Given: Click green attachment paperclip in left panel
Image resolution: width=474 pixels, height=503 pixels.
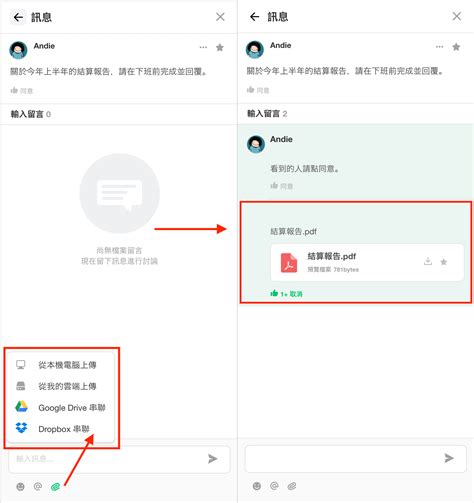Looking at the screenshot, I should (55, 487).
